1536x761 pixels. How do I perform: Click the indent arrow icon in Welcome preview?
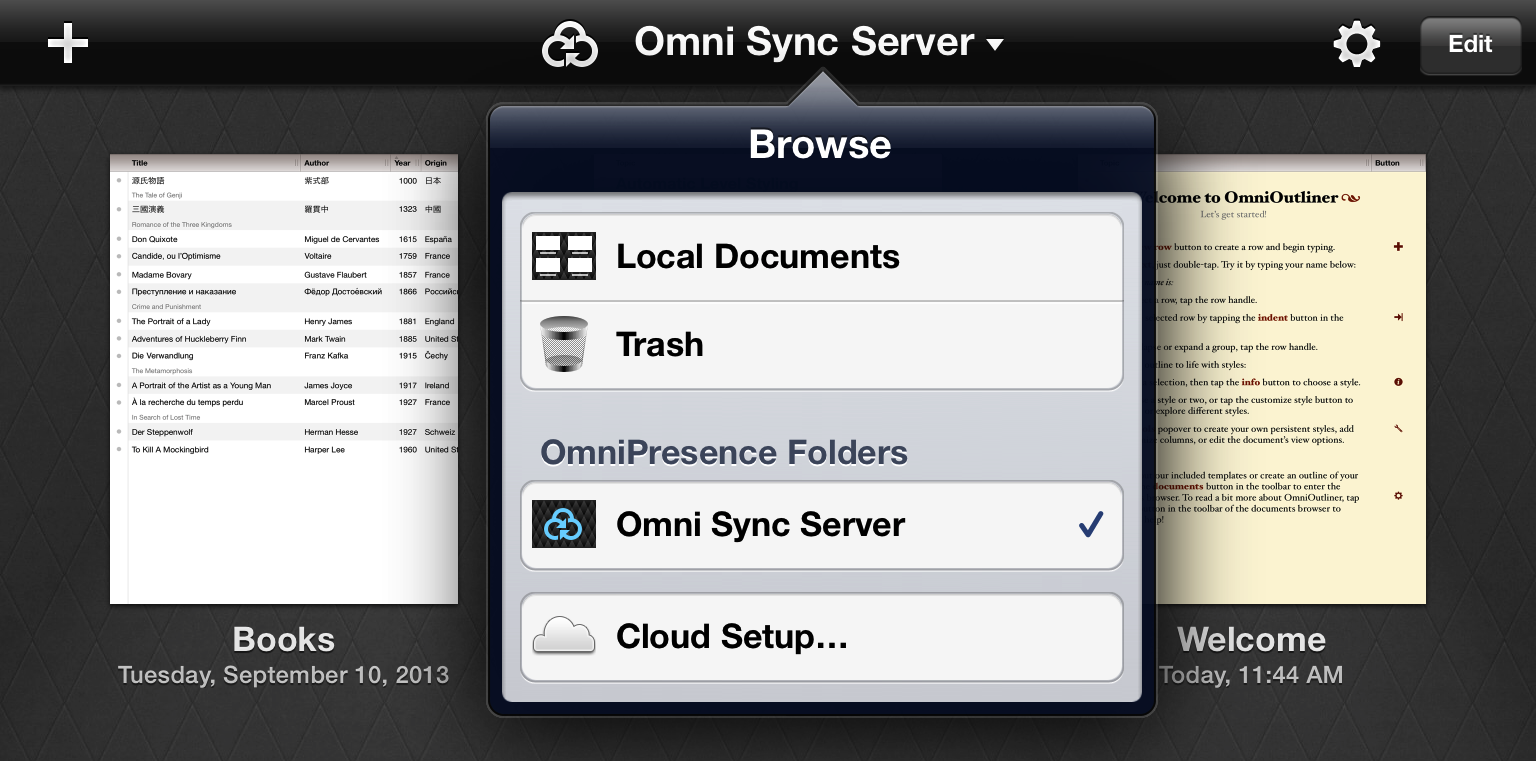[1398, 317]
